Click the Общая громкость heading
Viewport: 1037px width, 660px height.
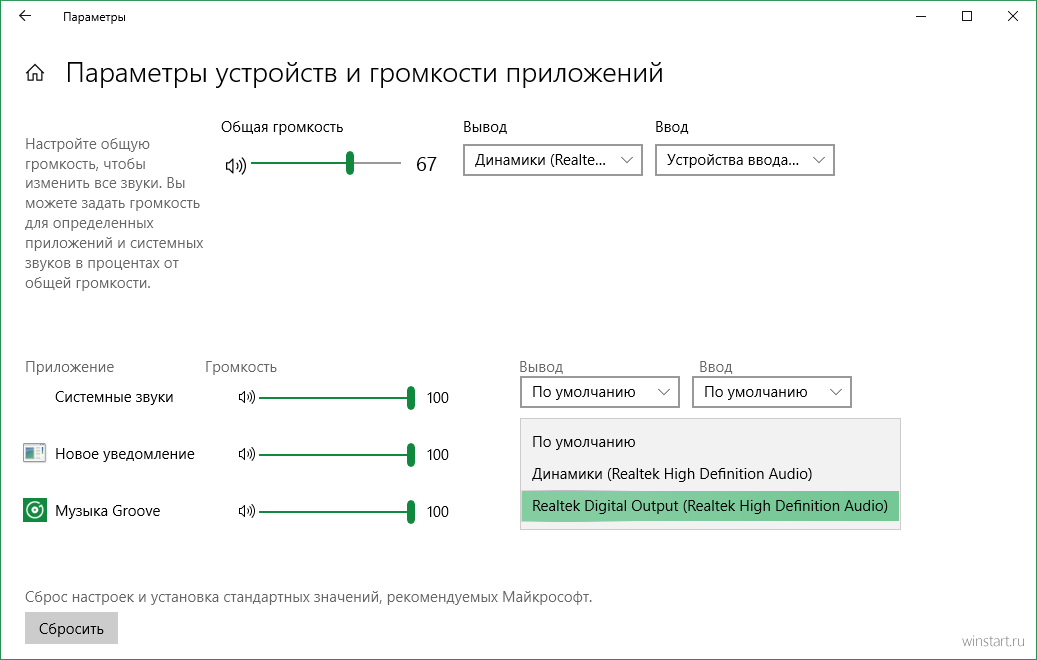tap(282, 127)
